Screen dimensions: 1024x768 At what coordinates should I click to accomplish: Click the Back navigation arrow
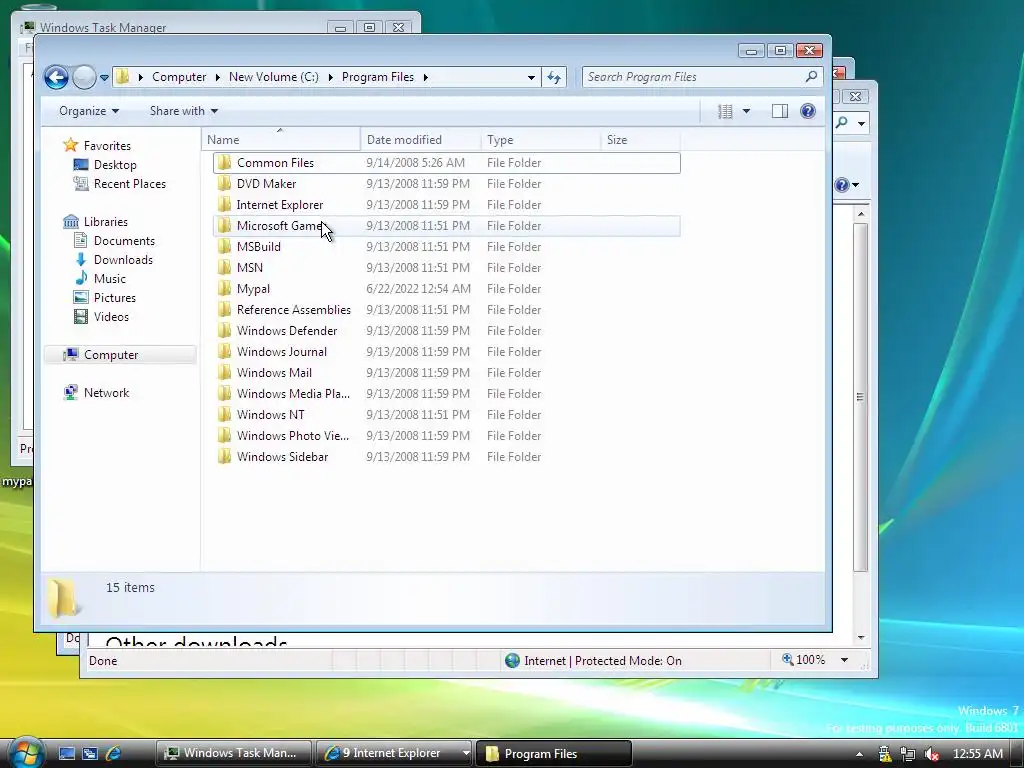56,77
